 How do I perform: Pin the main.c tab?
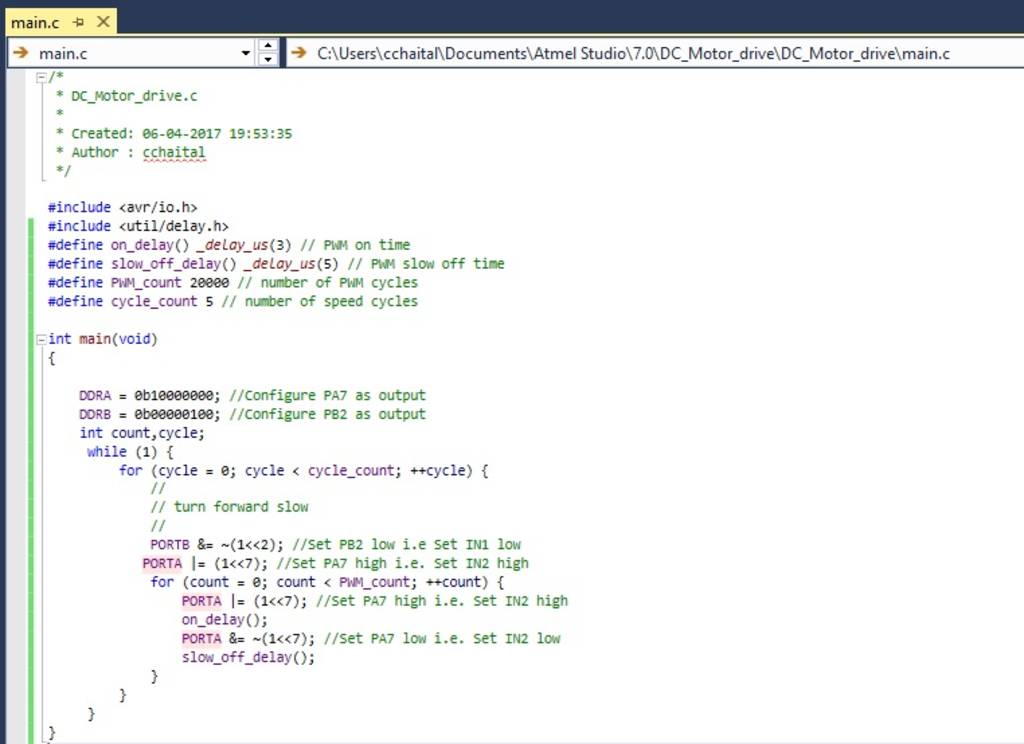[78, 22]
